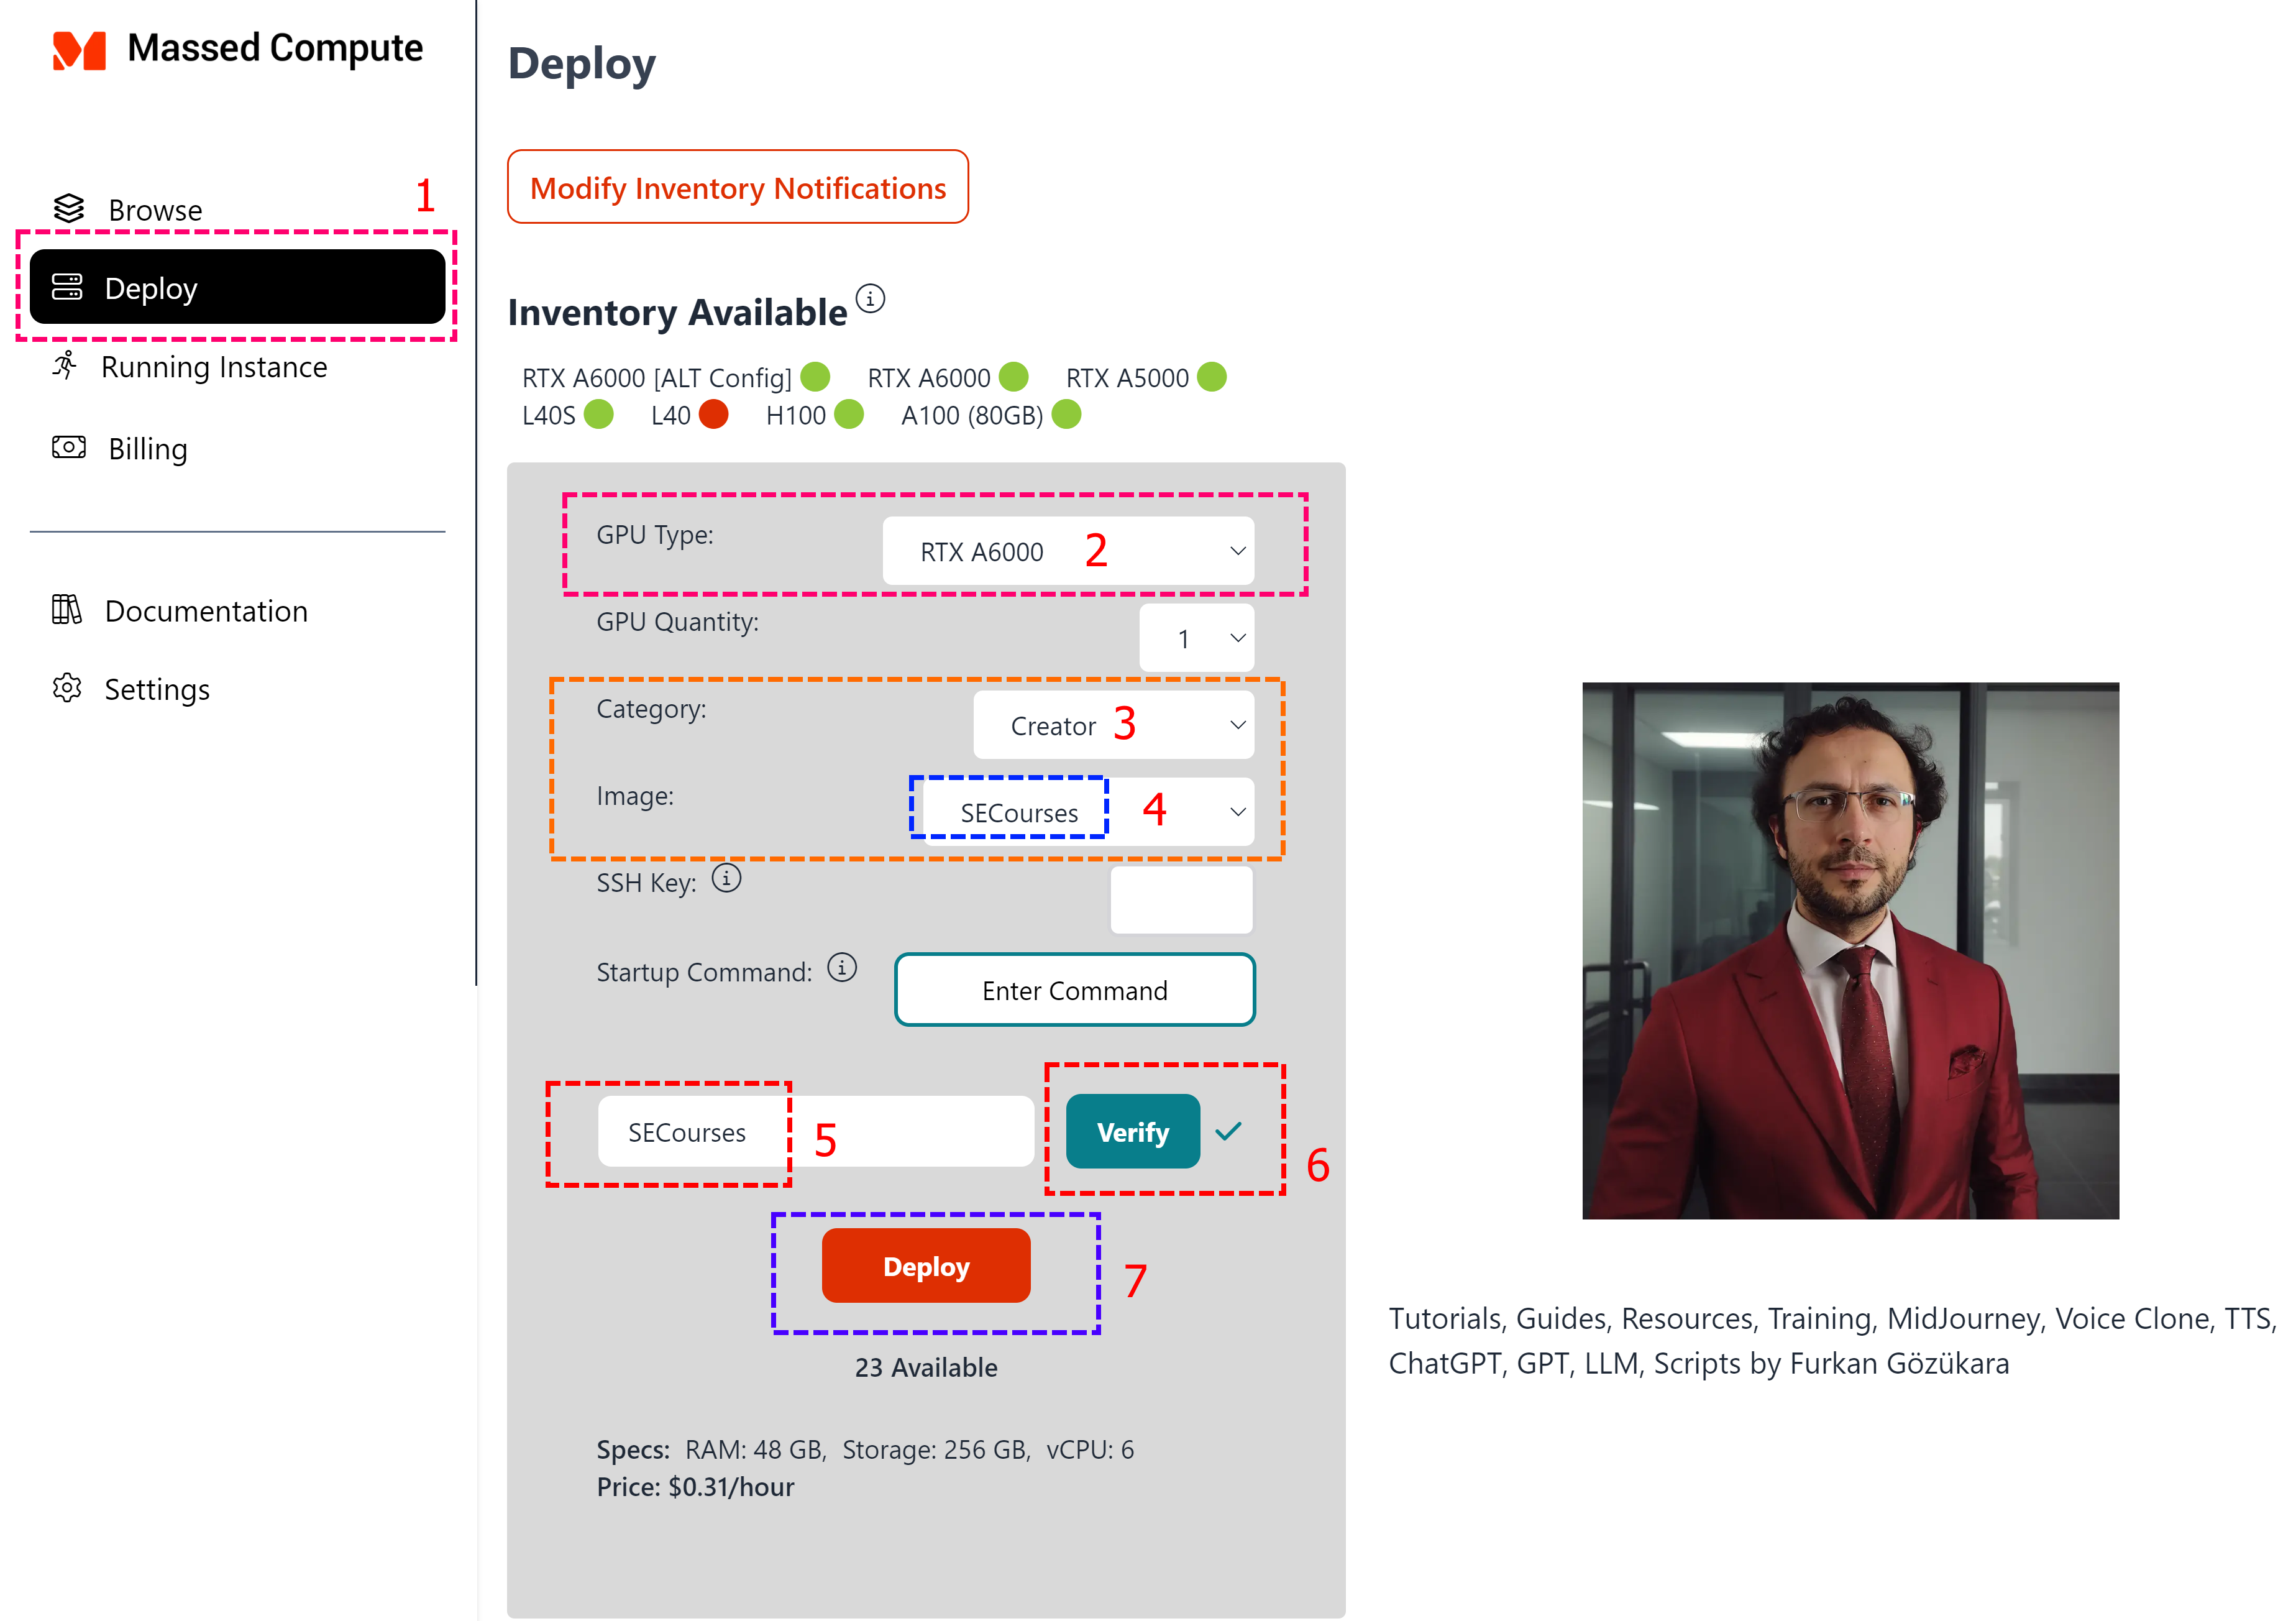Expand the GPU Type dropdown
The height and width of the screenshot is (1621, 2296).
click(1068, 551)
